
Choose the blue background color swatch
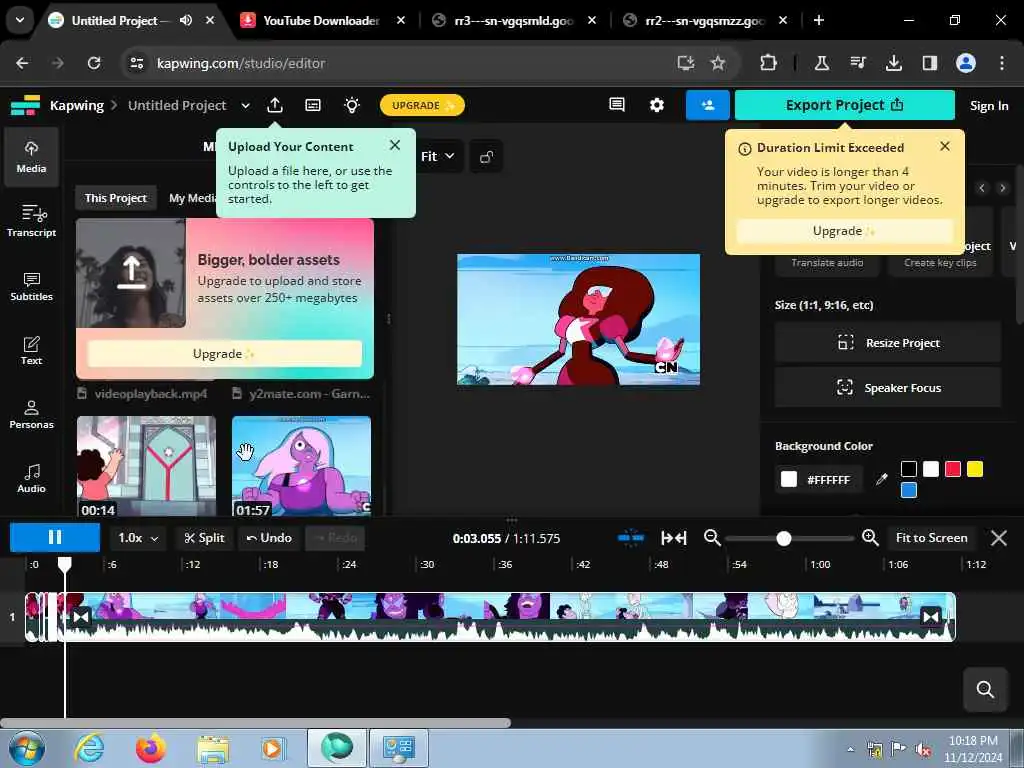(908, 490)
